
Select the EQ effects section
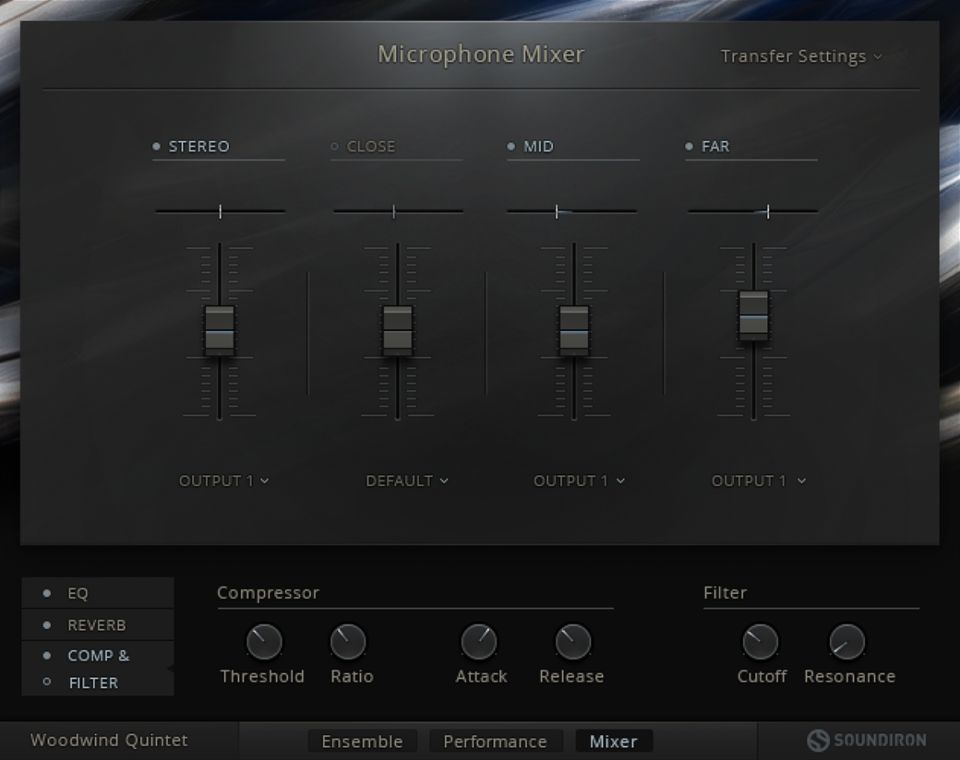[78, 593]
